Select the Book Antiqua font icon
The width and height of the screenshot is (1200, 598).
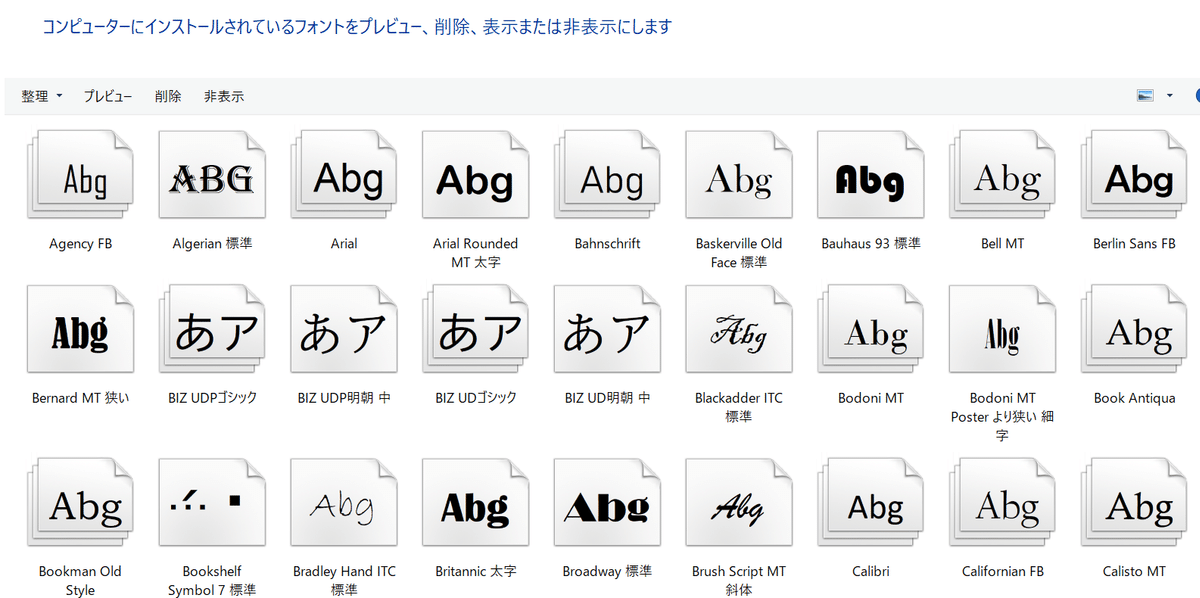1134,329
